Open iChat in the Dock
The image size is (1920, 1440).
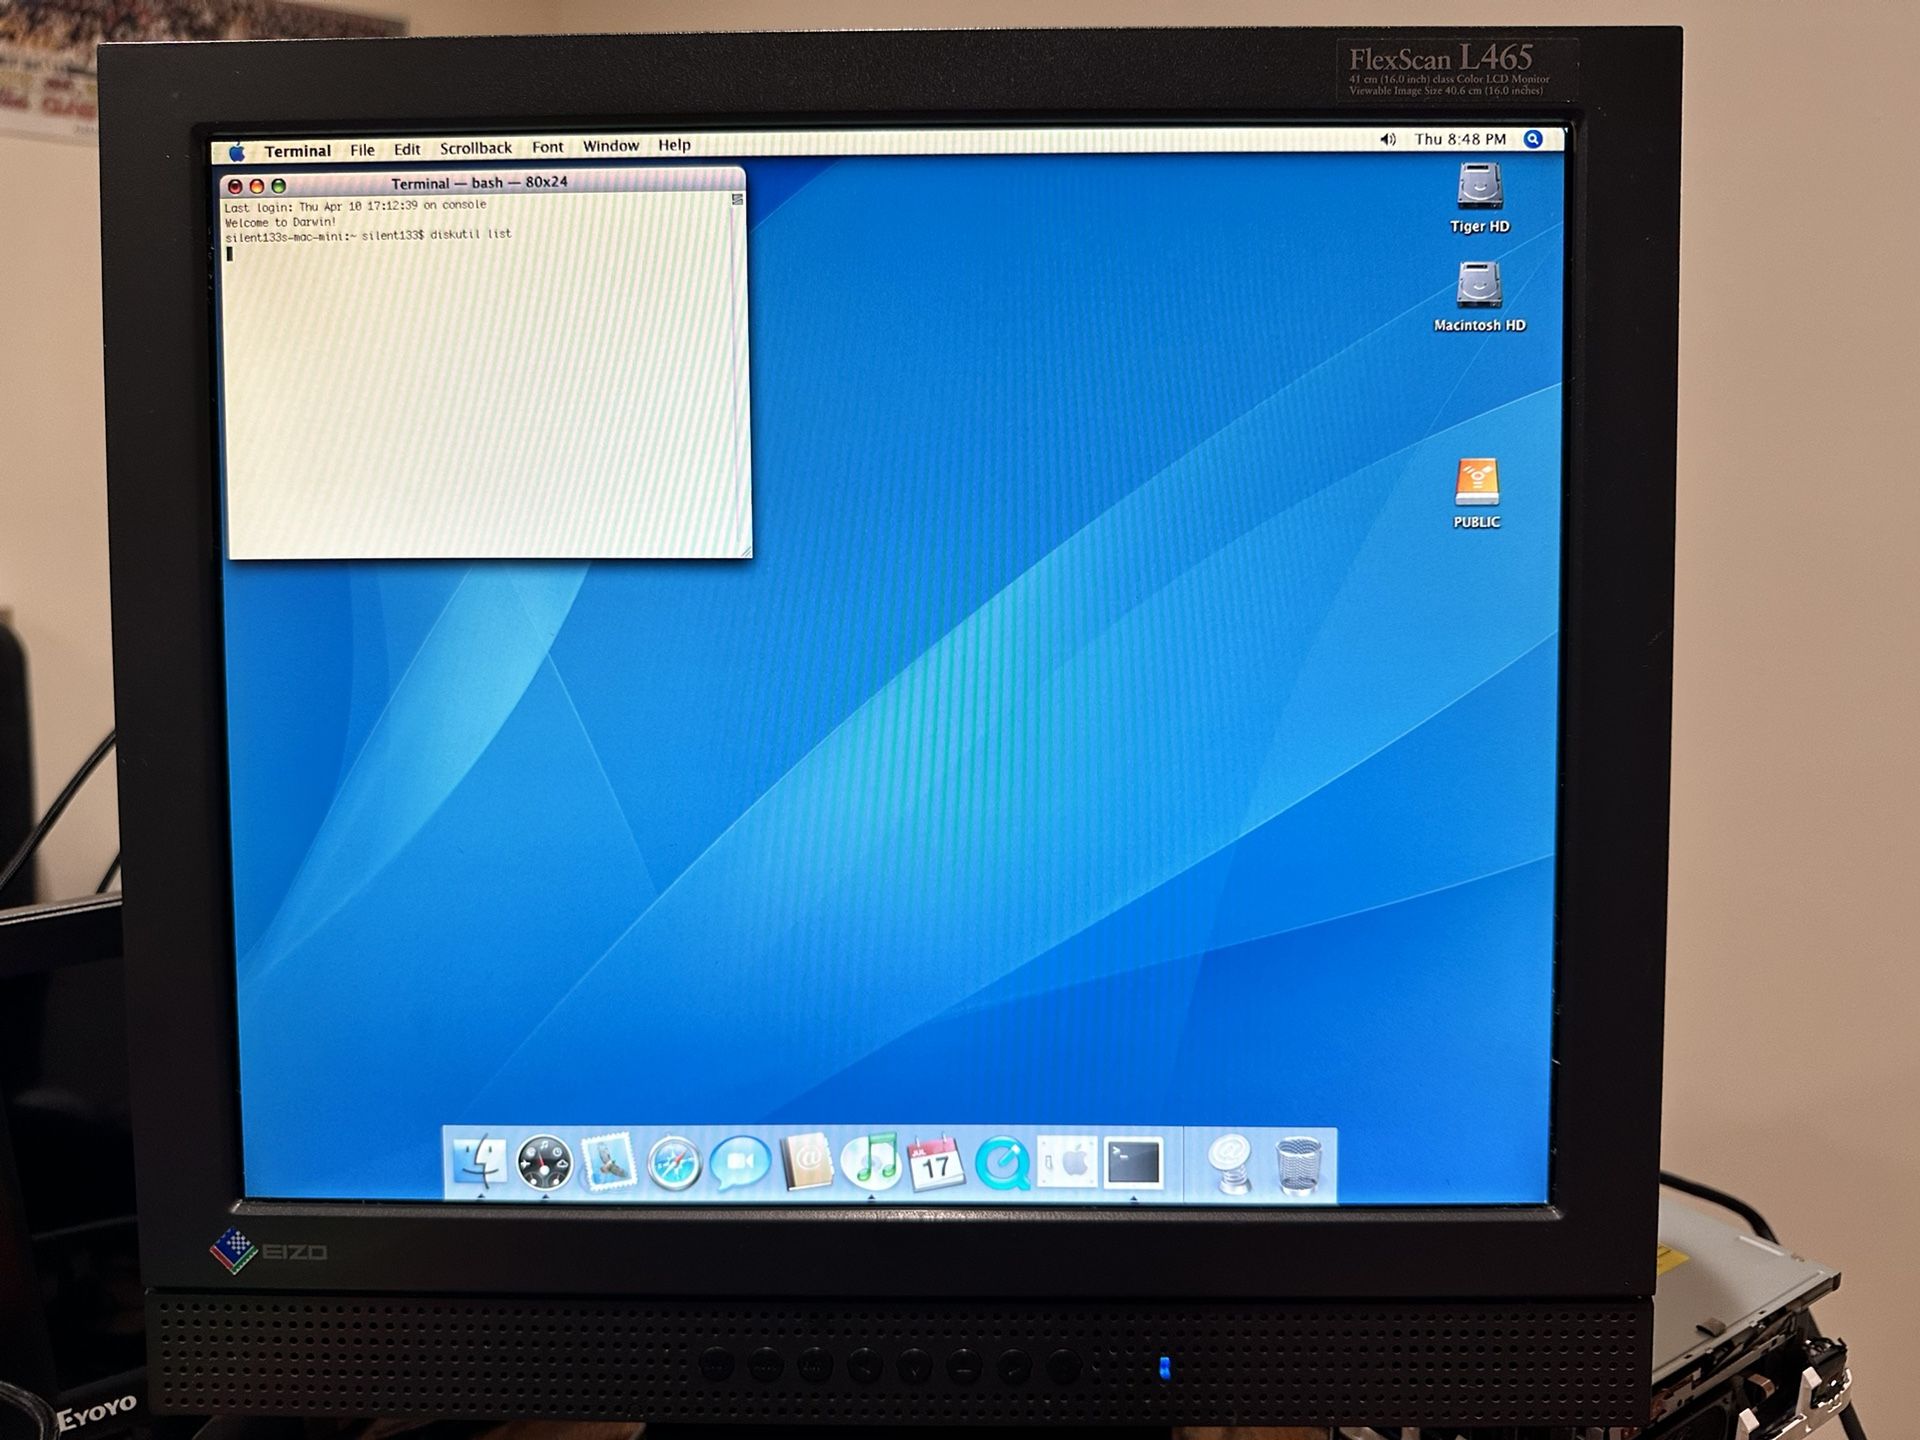pyautogui.click(x=740, y=1164)
